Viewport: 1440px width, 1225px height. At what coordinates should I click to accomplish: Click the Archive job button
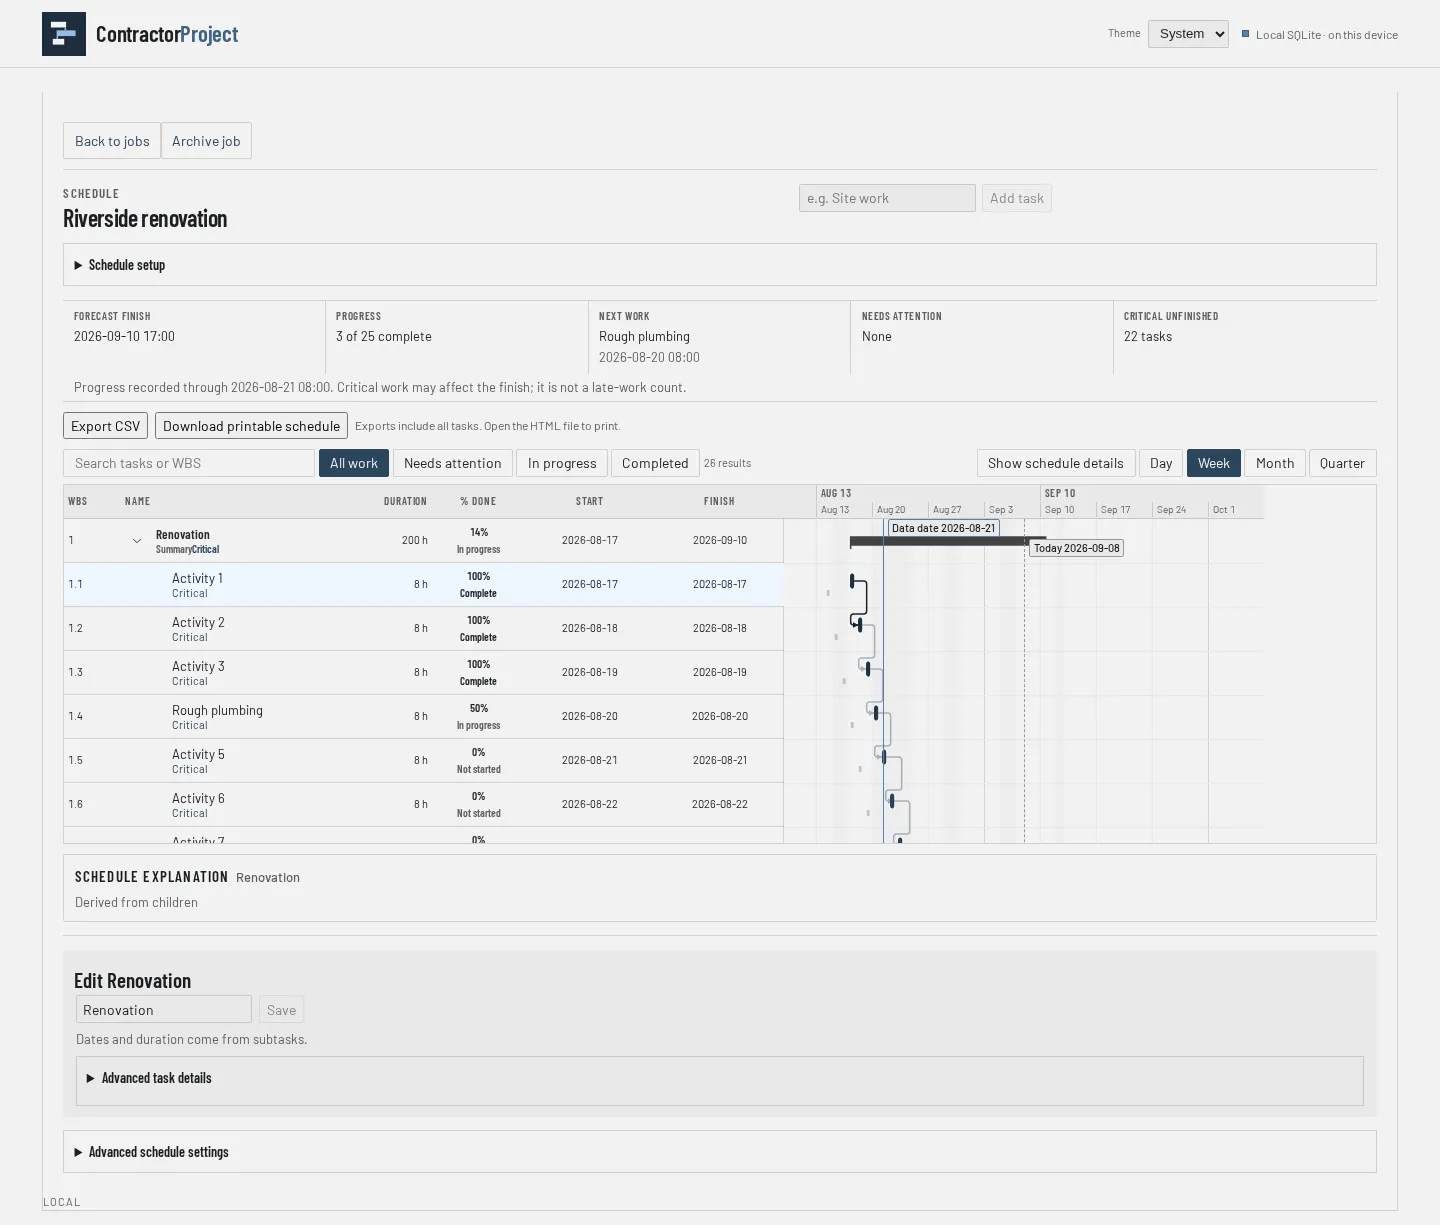click(x=206, y=141)
